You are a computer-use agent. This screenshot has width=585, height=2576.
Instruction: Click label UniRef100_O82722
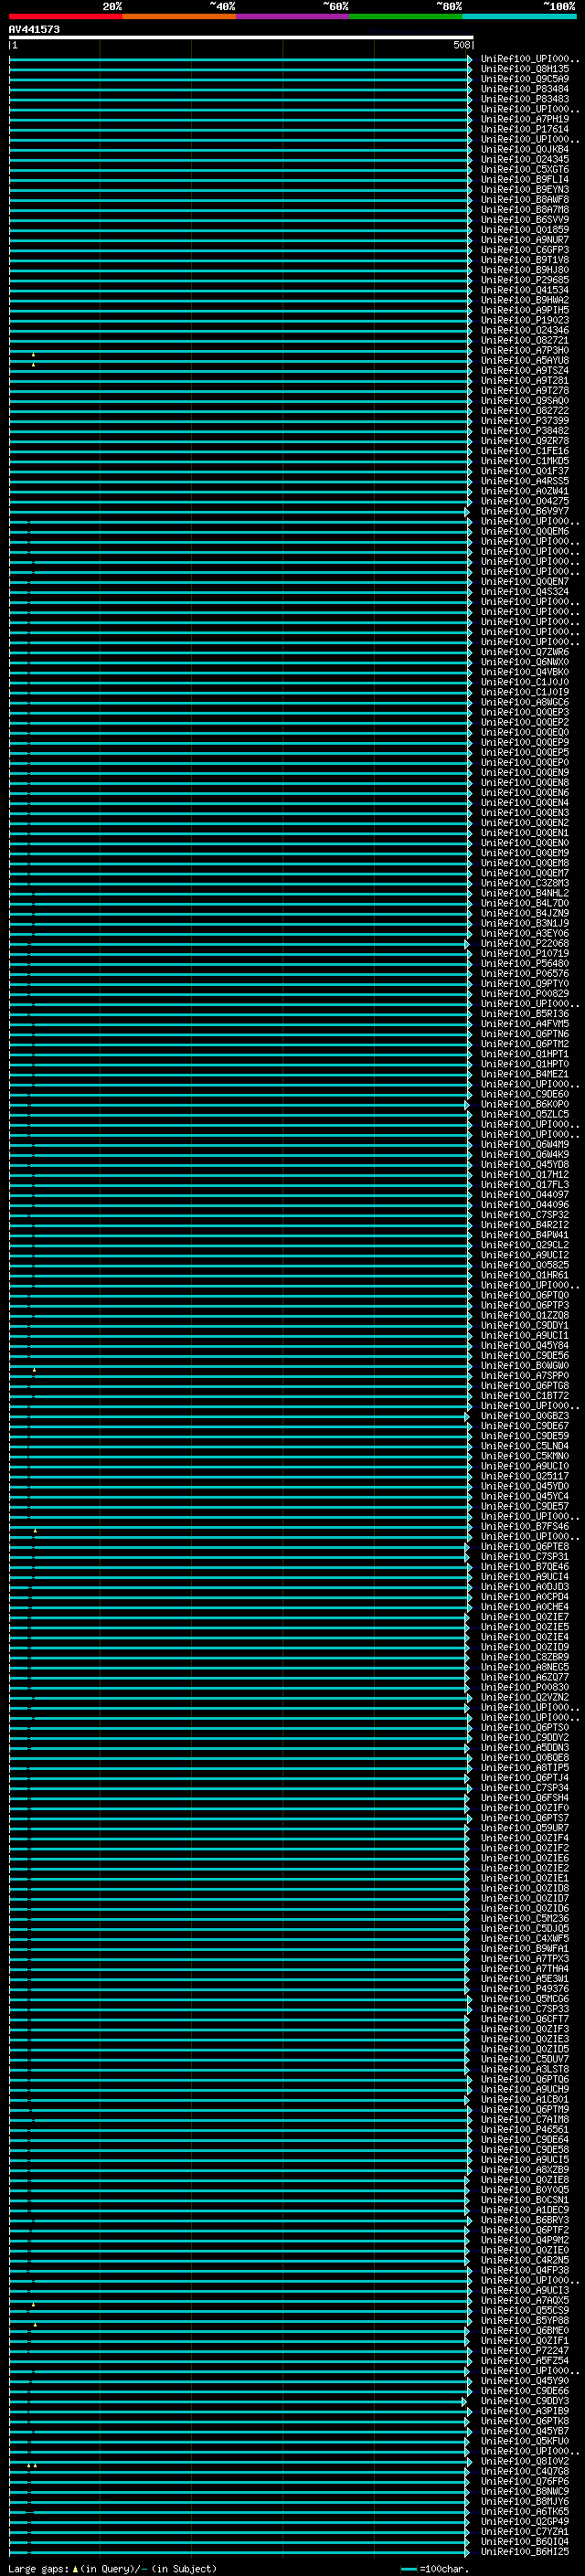click(525, 410)
